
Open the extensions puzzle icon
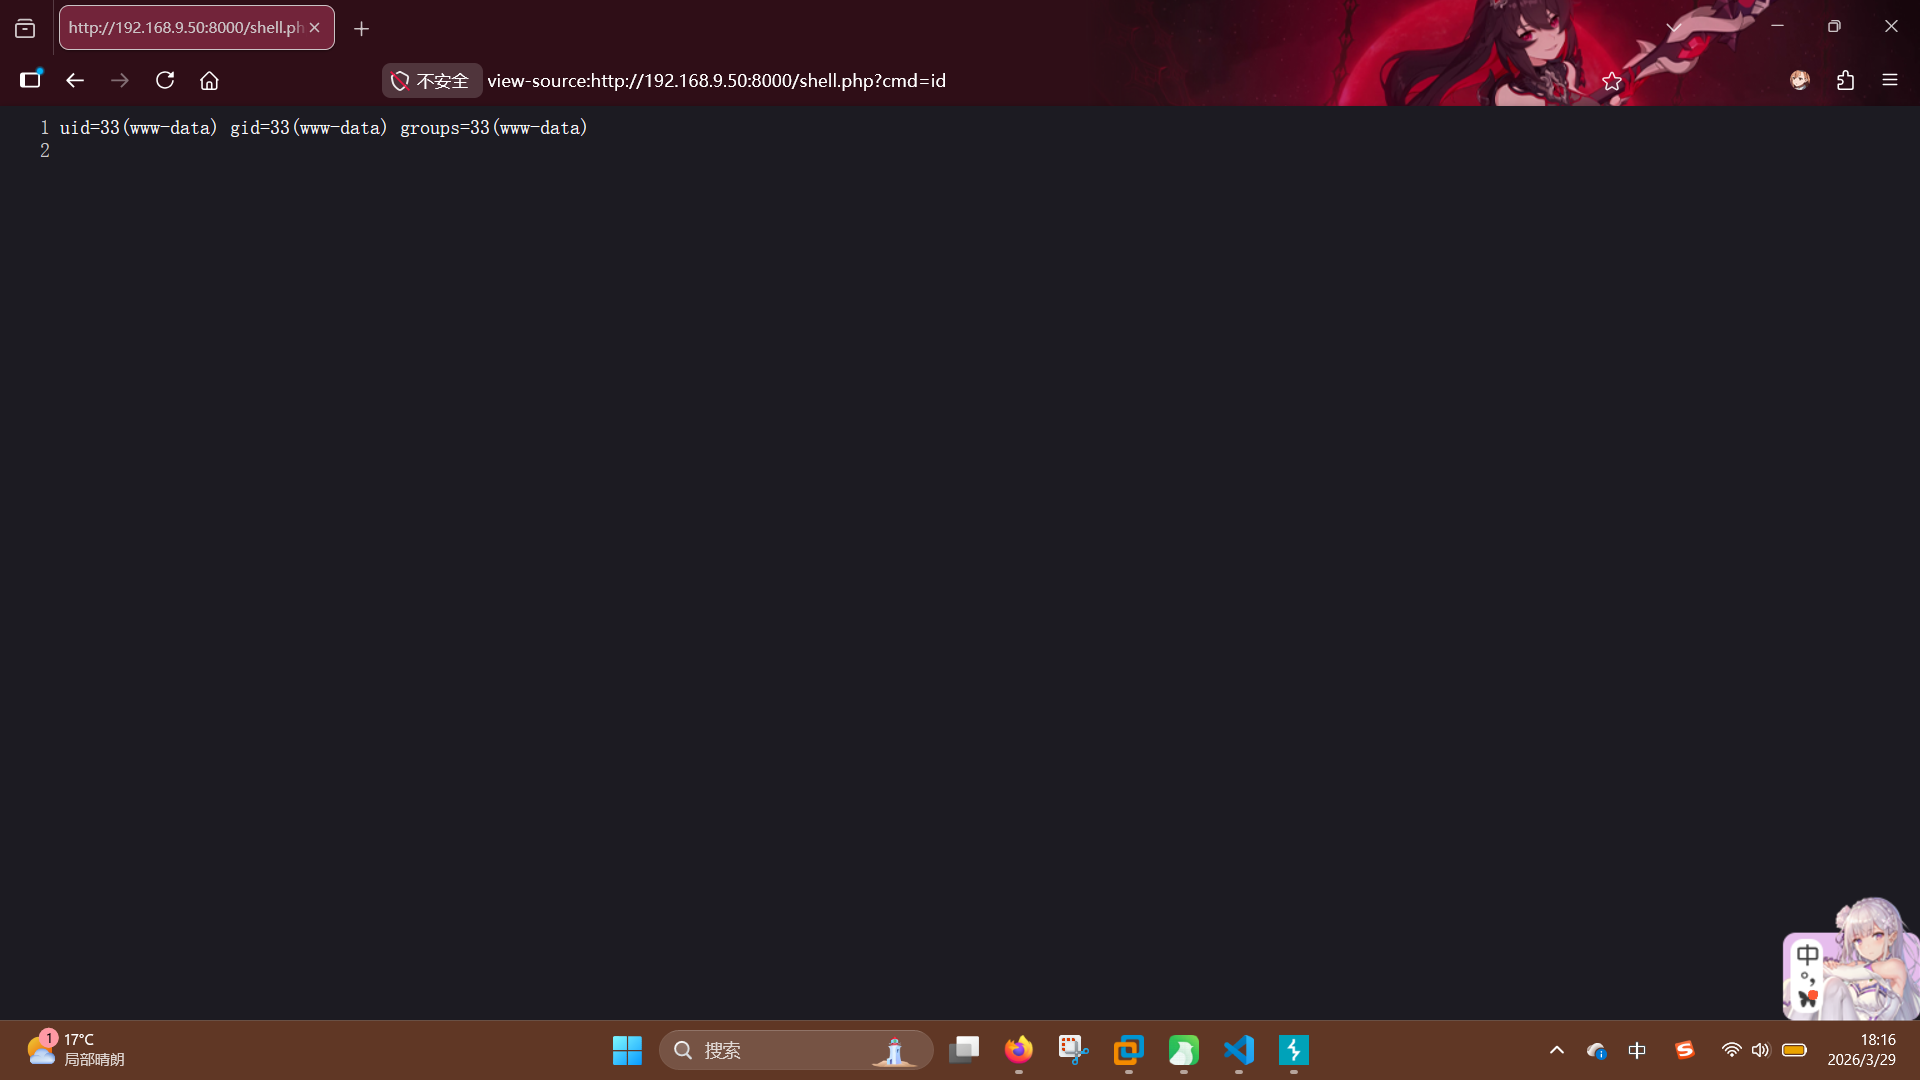tap(1845, 80)
